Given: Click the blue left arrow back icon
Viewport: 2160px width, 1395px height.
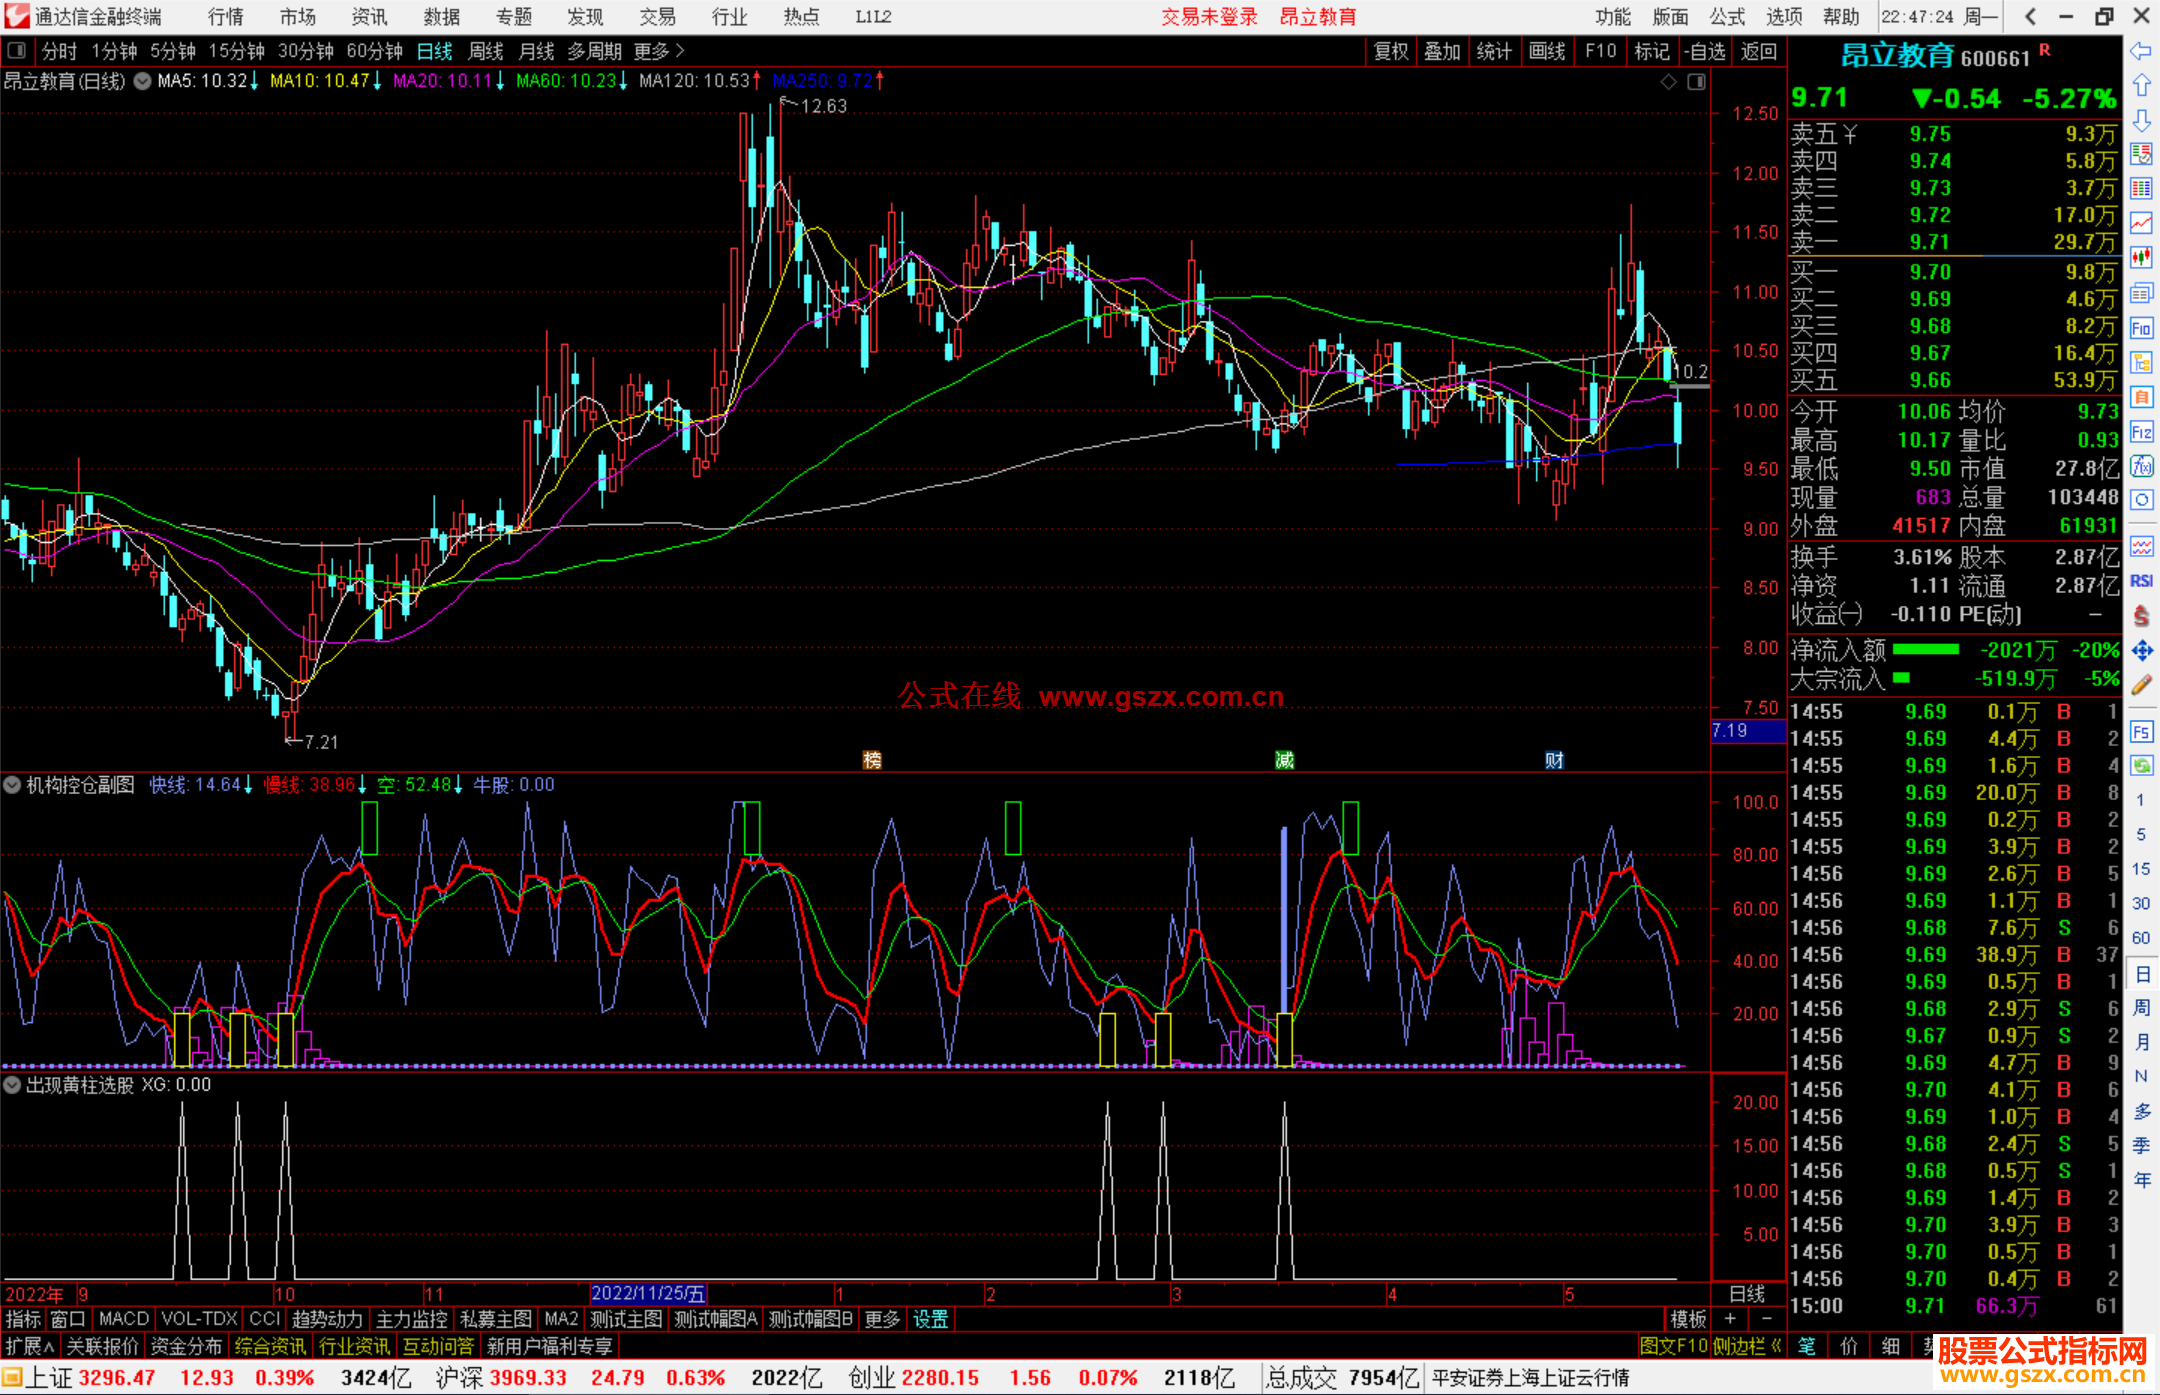Looking at the screenshot, I should point(2141,51).
